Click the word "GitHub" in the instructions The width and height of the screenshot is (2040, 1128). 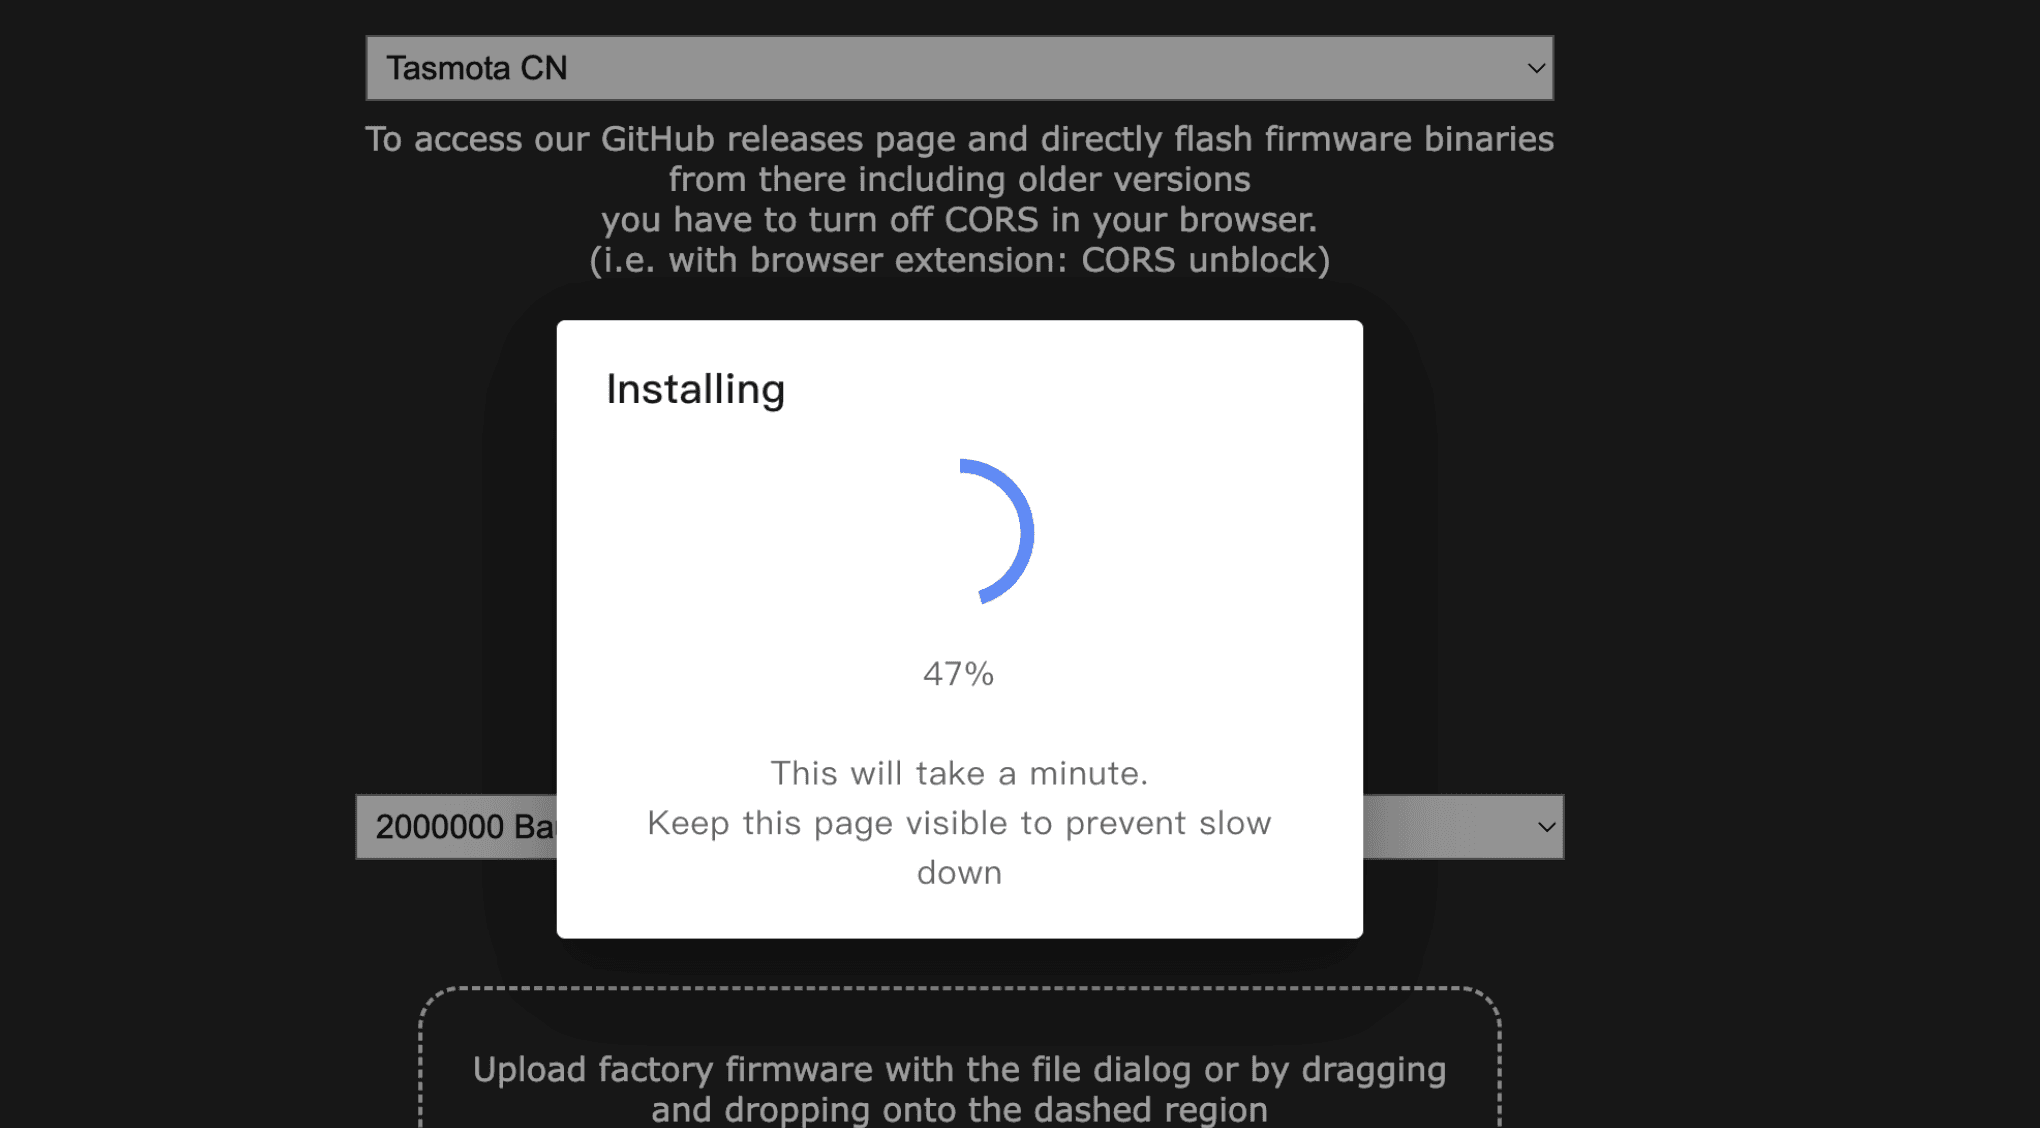point(657,139)
